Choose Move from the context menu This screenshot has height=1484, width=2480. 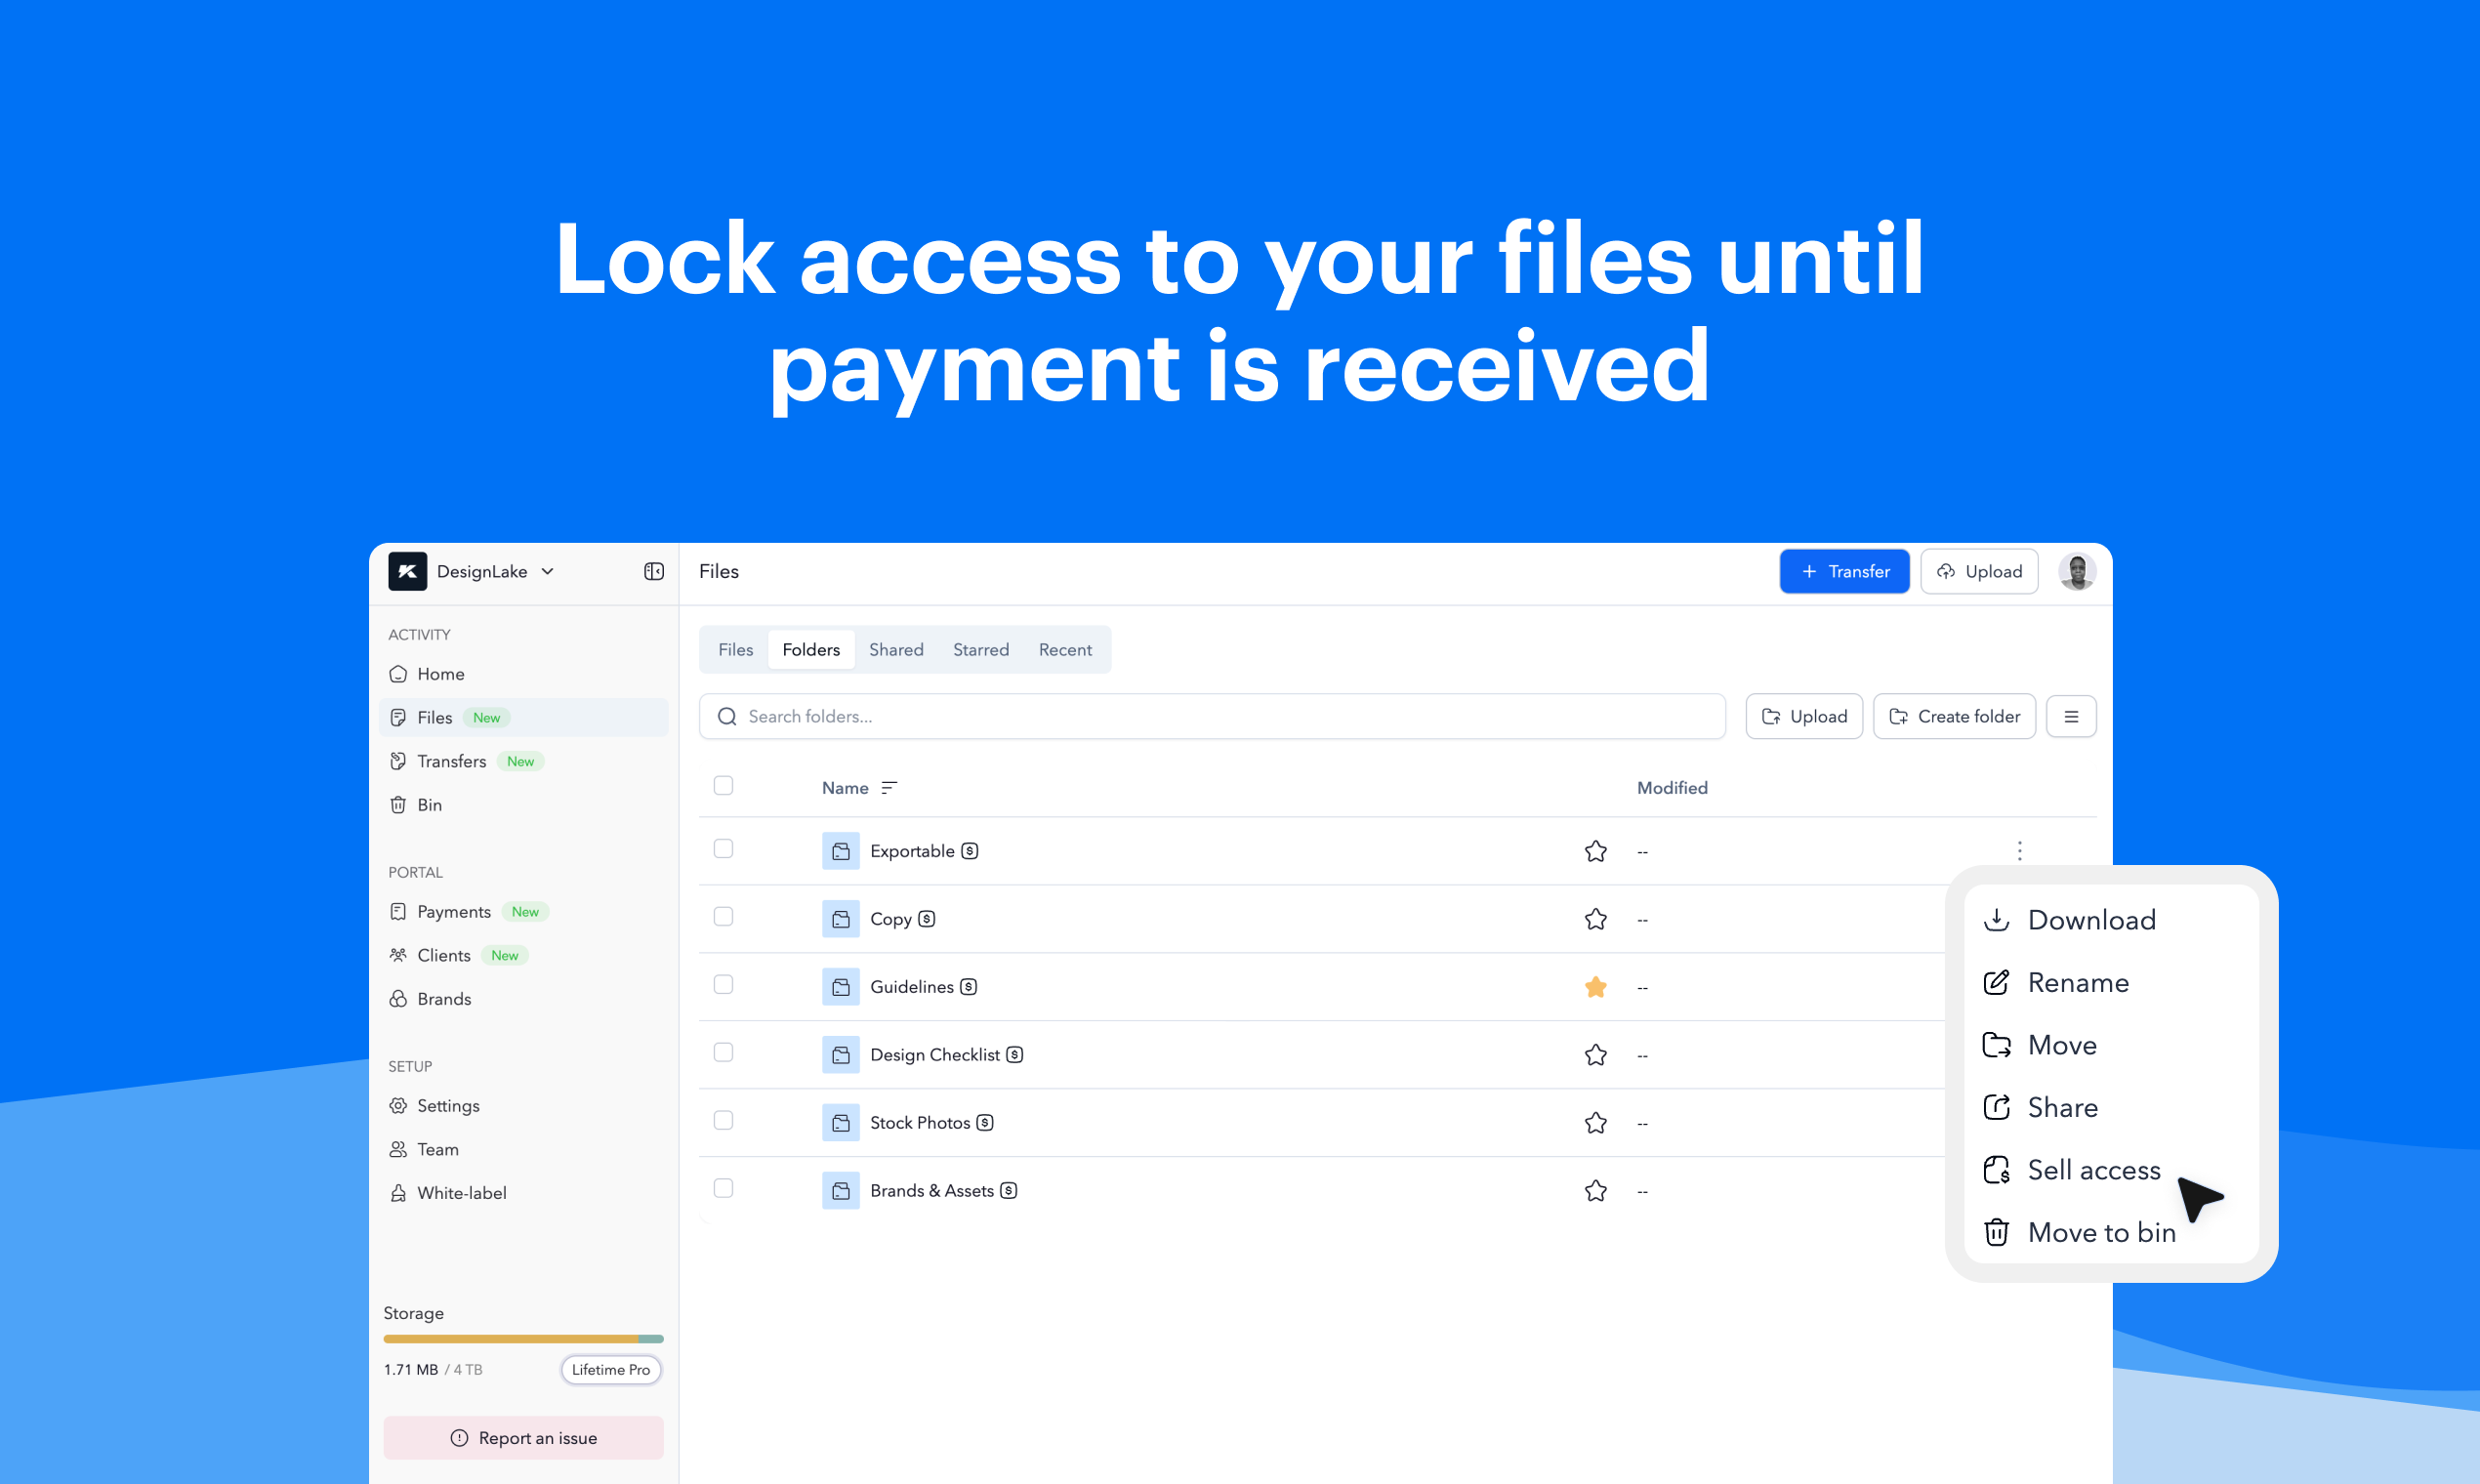[x=2111, y=1045]
